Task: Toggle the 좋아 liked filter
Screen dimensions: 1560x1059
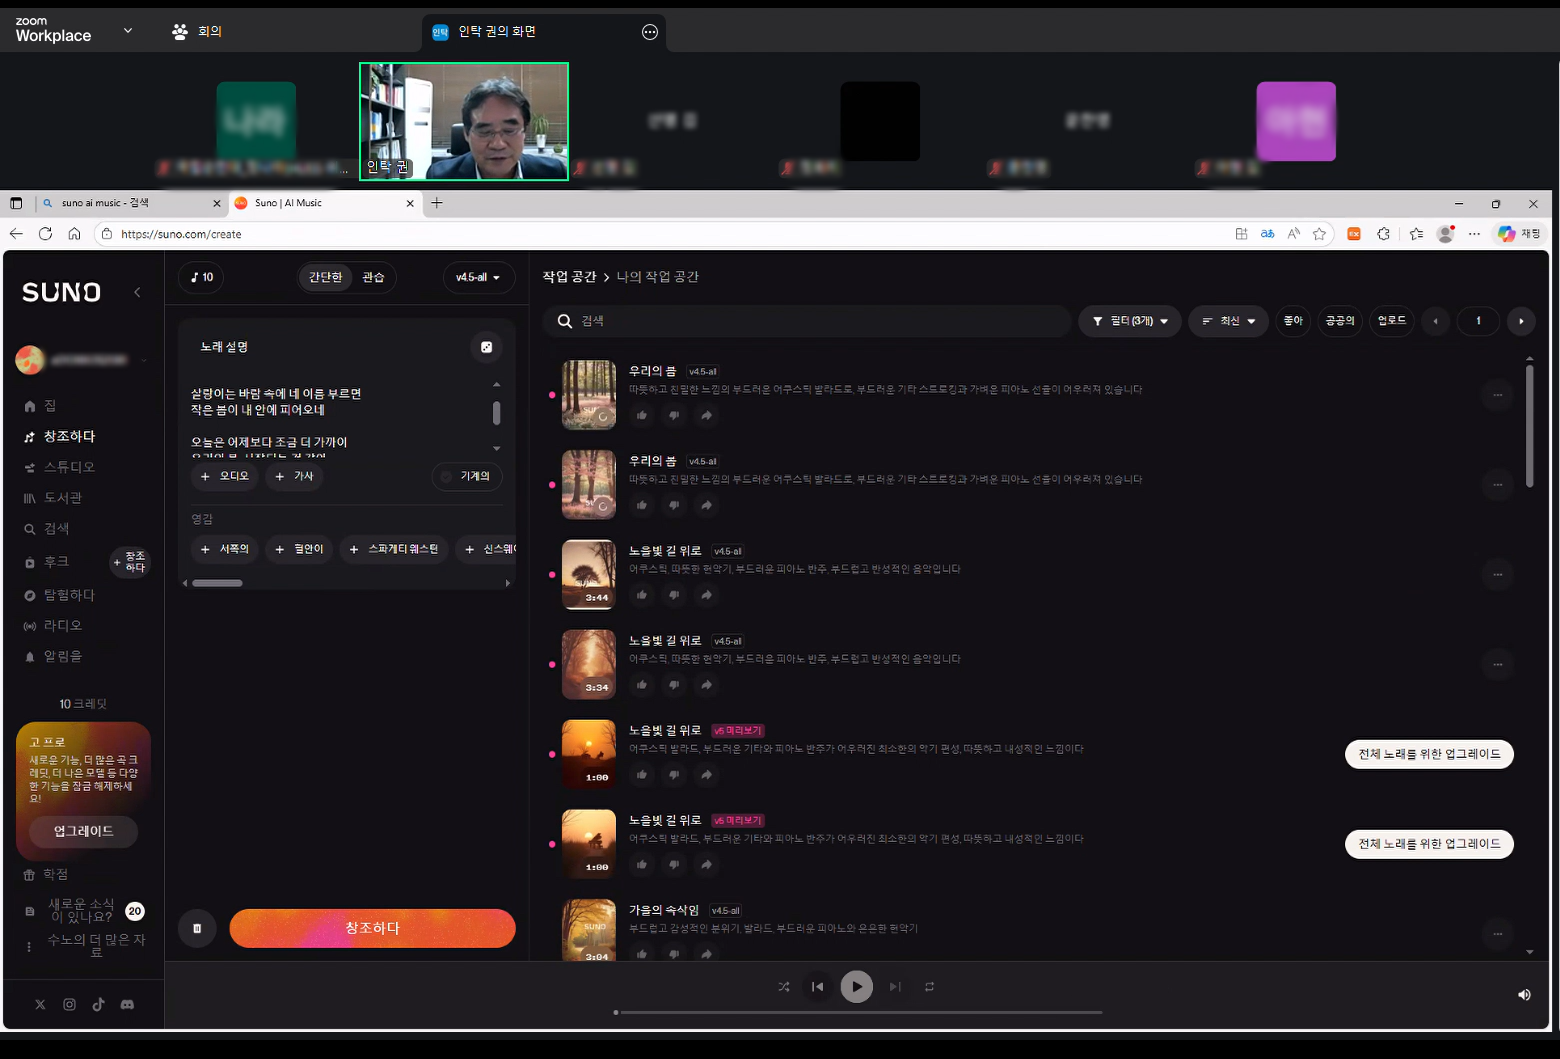Action: 1293,321
